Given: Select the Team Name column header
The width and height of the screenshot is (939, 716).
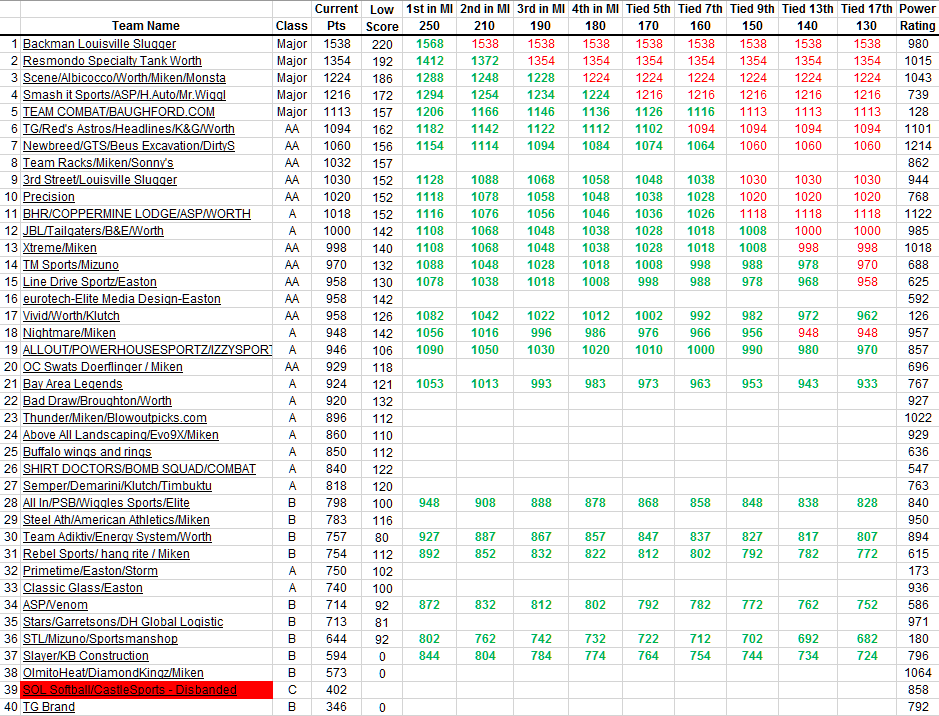Looking at the screenshot, I should pyautogui.click(x=146, y=26).
